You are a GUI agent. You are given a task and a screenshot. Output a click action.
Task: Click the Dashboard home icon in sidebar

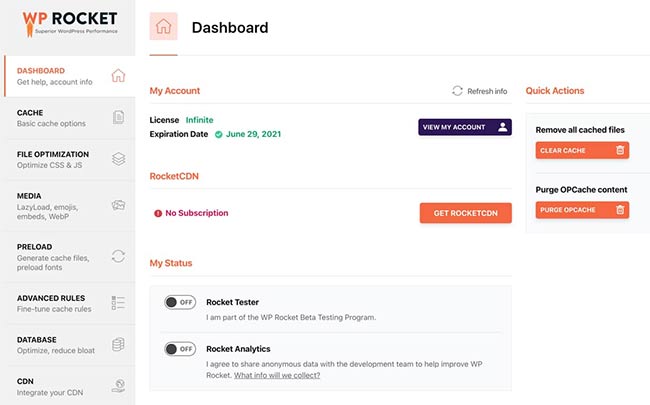118,75
